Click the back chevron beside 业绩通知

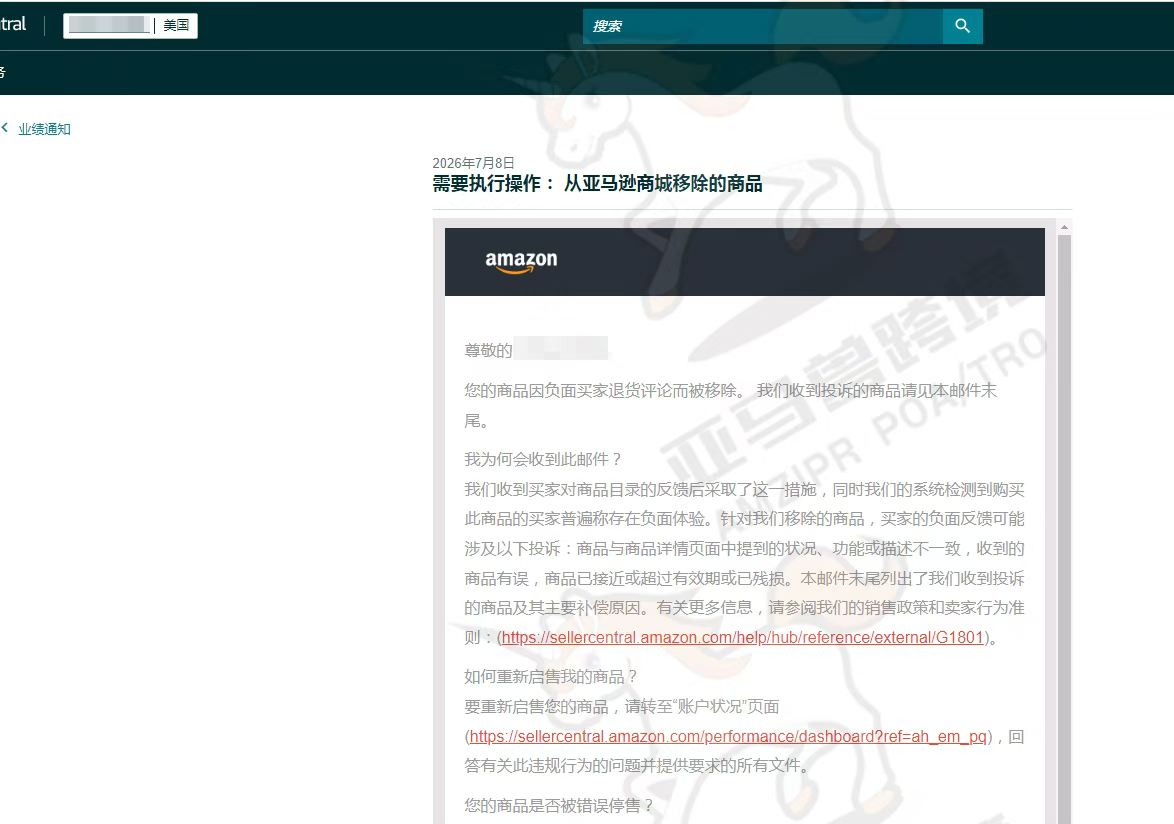tap(4, 128)
